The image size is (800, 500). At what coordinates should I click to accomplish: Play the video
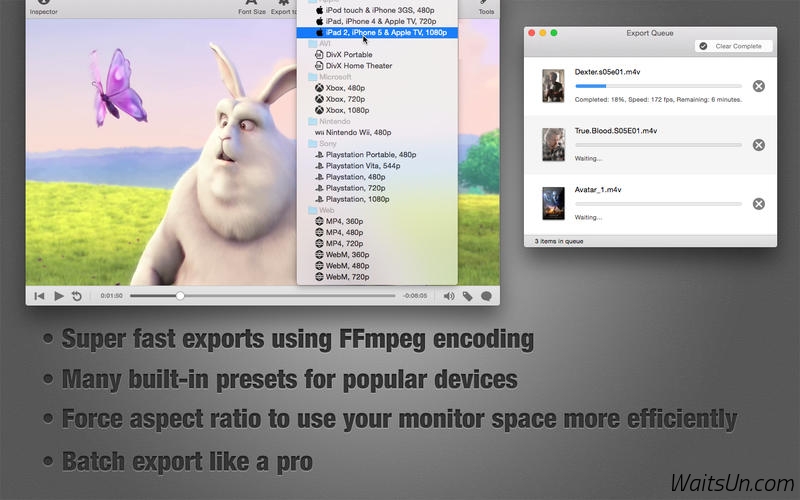pos(59,296)
